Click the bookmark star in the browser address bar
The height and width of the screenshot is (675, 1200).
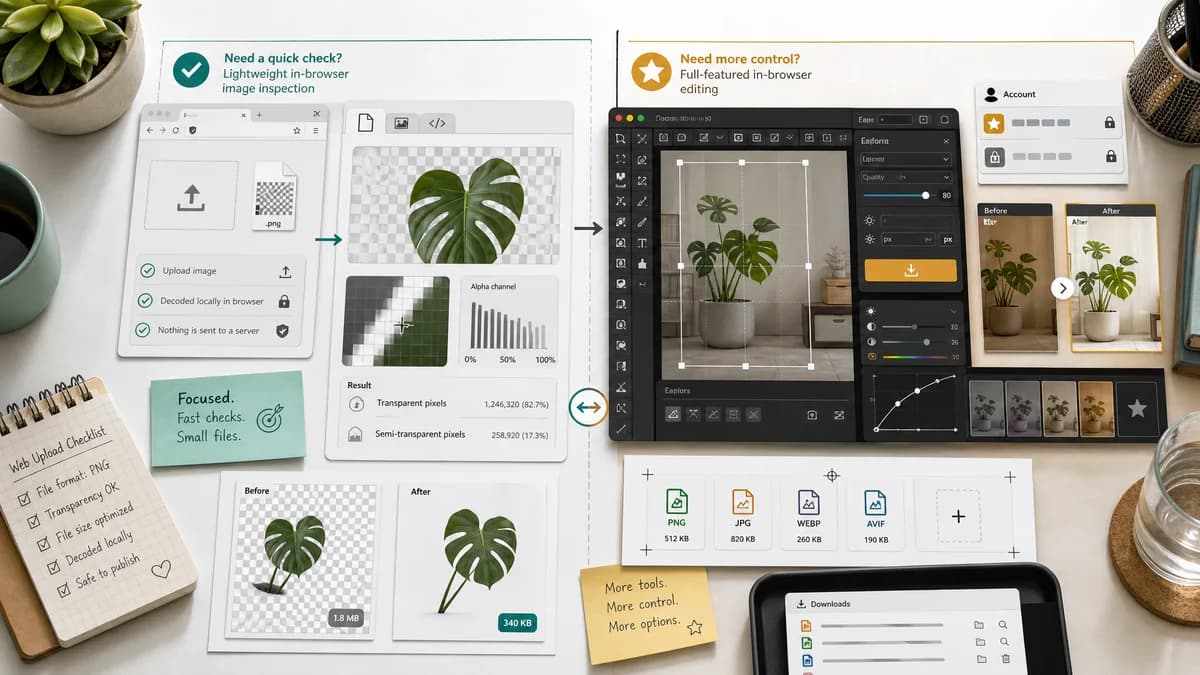[x=297, y=131]
